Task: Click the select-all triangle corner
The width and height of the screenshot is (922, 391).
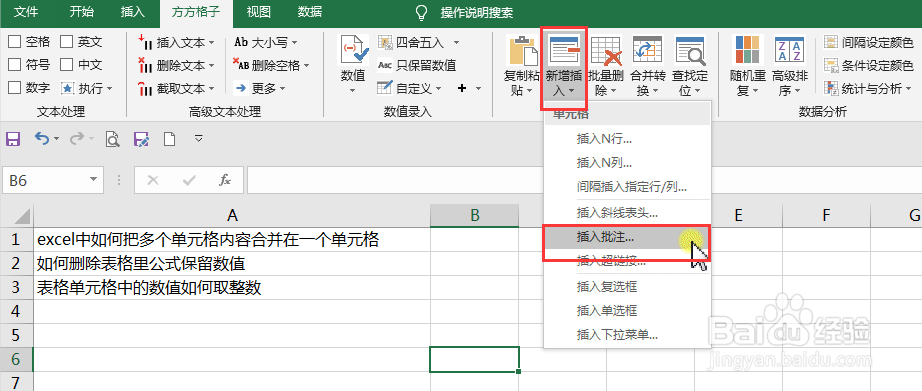Action: coord(22,216)
